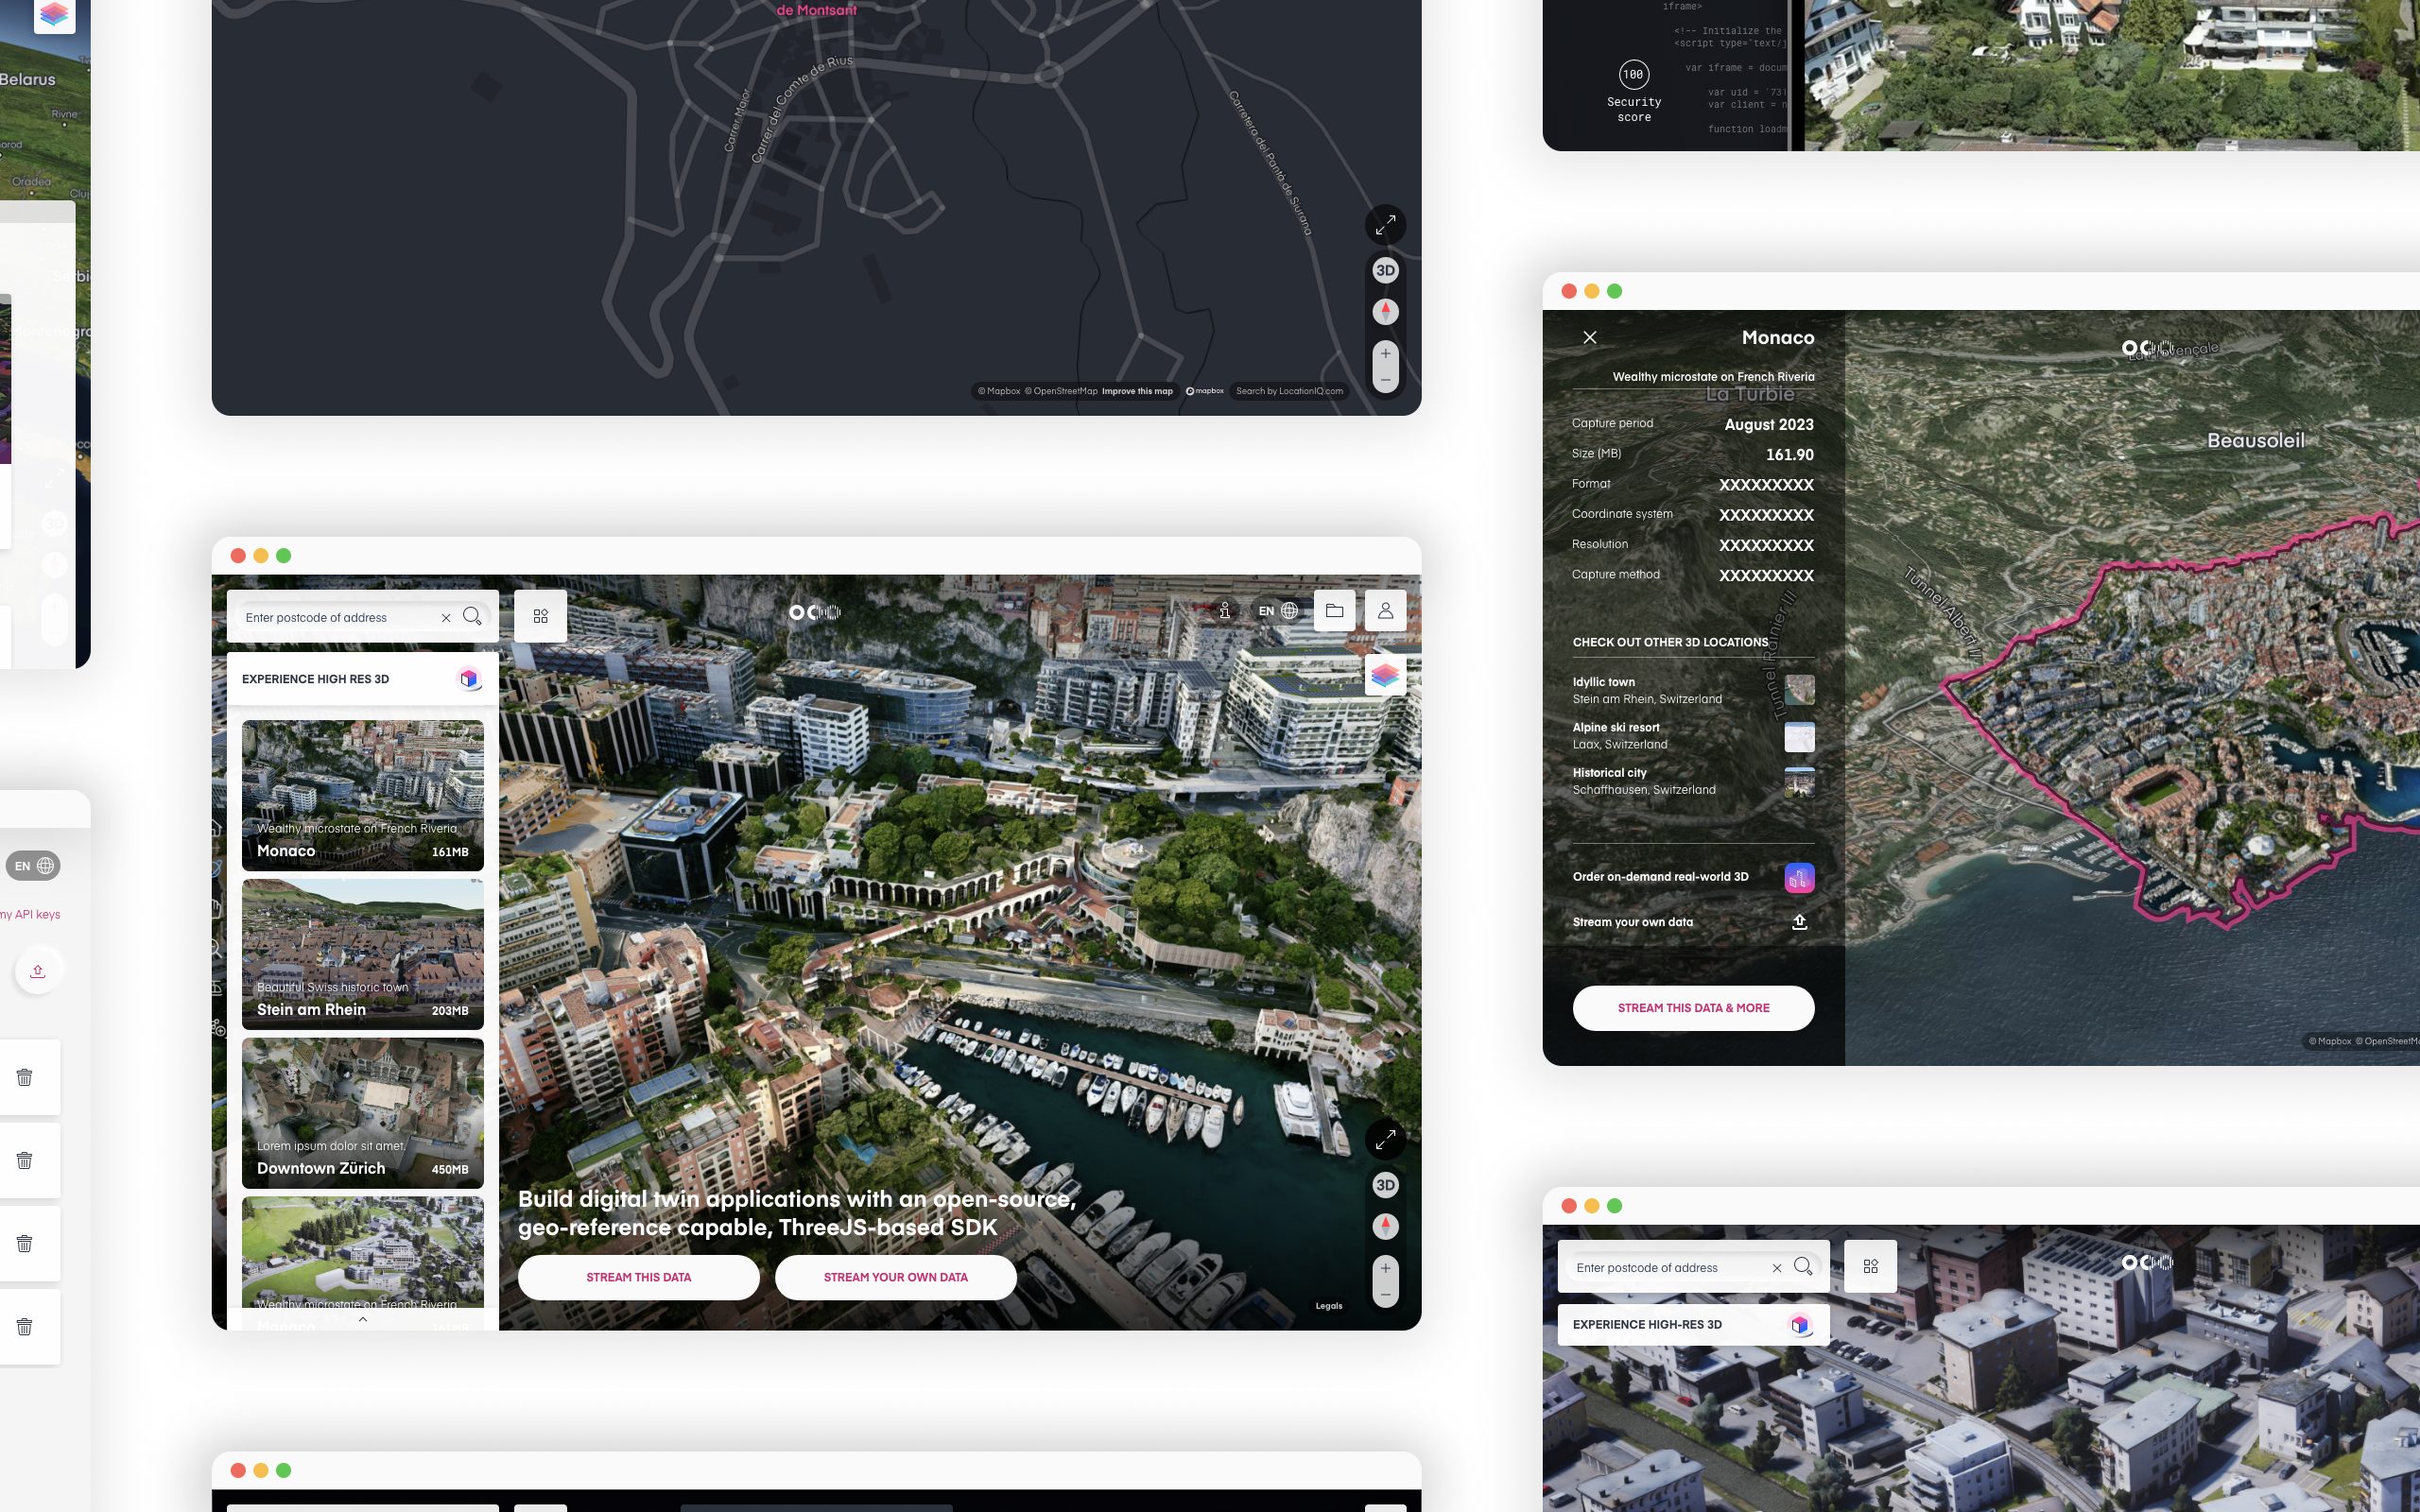Image resolution: width=2420 pixels, height=1512 pixels.
Task: Click the layers icon at the top-left globe window
Action: click(54, 14)
